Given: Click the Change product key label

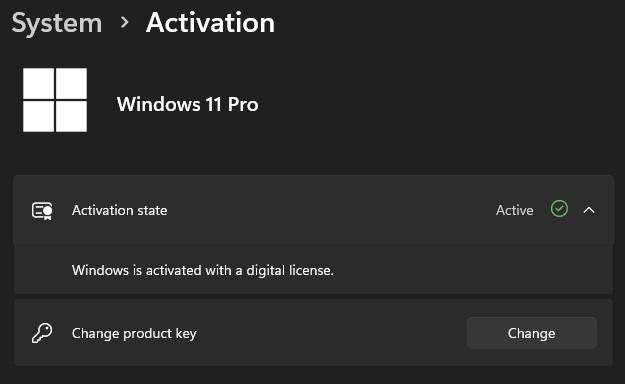Looking at the screenshot, I should coord(134,333).
